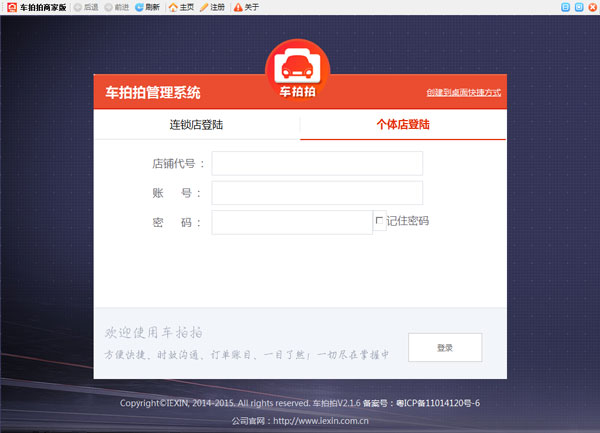Select the 个体店登陆 tab
Image resolution: width=600 pixels, height=433 pixels.
tap(403, 125)
